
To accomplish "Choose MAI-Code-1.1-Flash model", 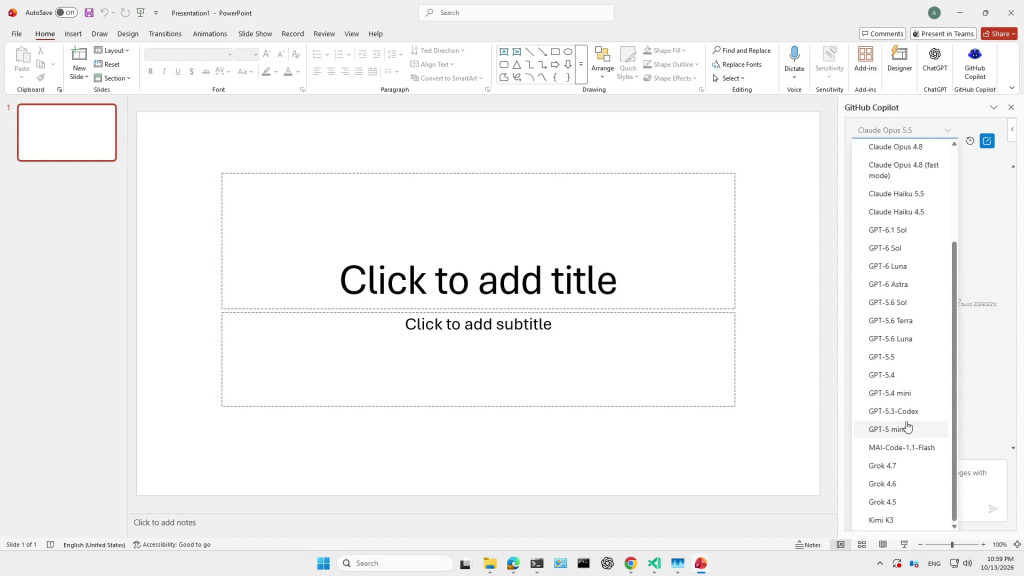I will click(901, 447).
